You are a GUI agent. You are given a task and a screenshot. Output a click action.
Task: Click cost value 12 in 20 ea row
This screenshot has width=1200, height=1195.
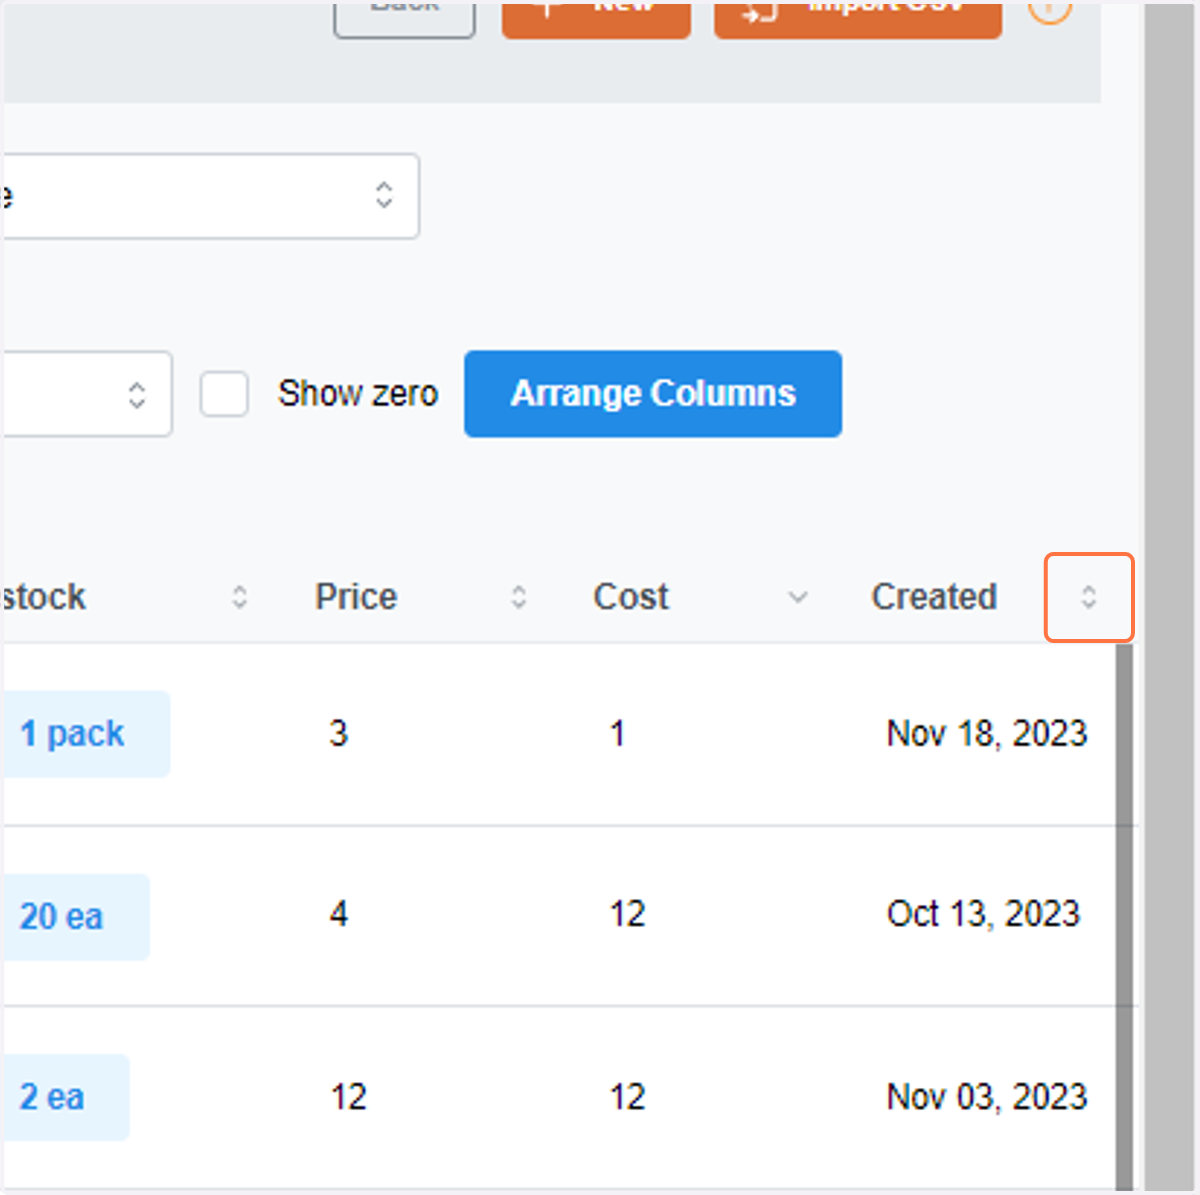click(628, 914)
